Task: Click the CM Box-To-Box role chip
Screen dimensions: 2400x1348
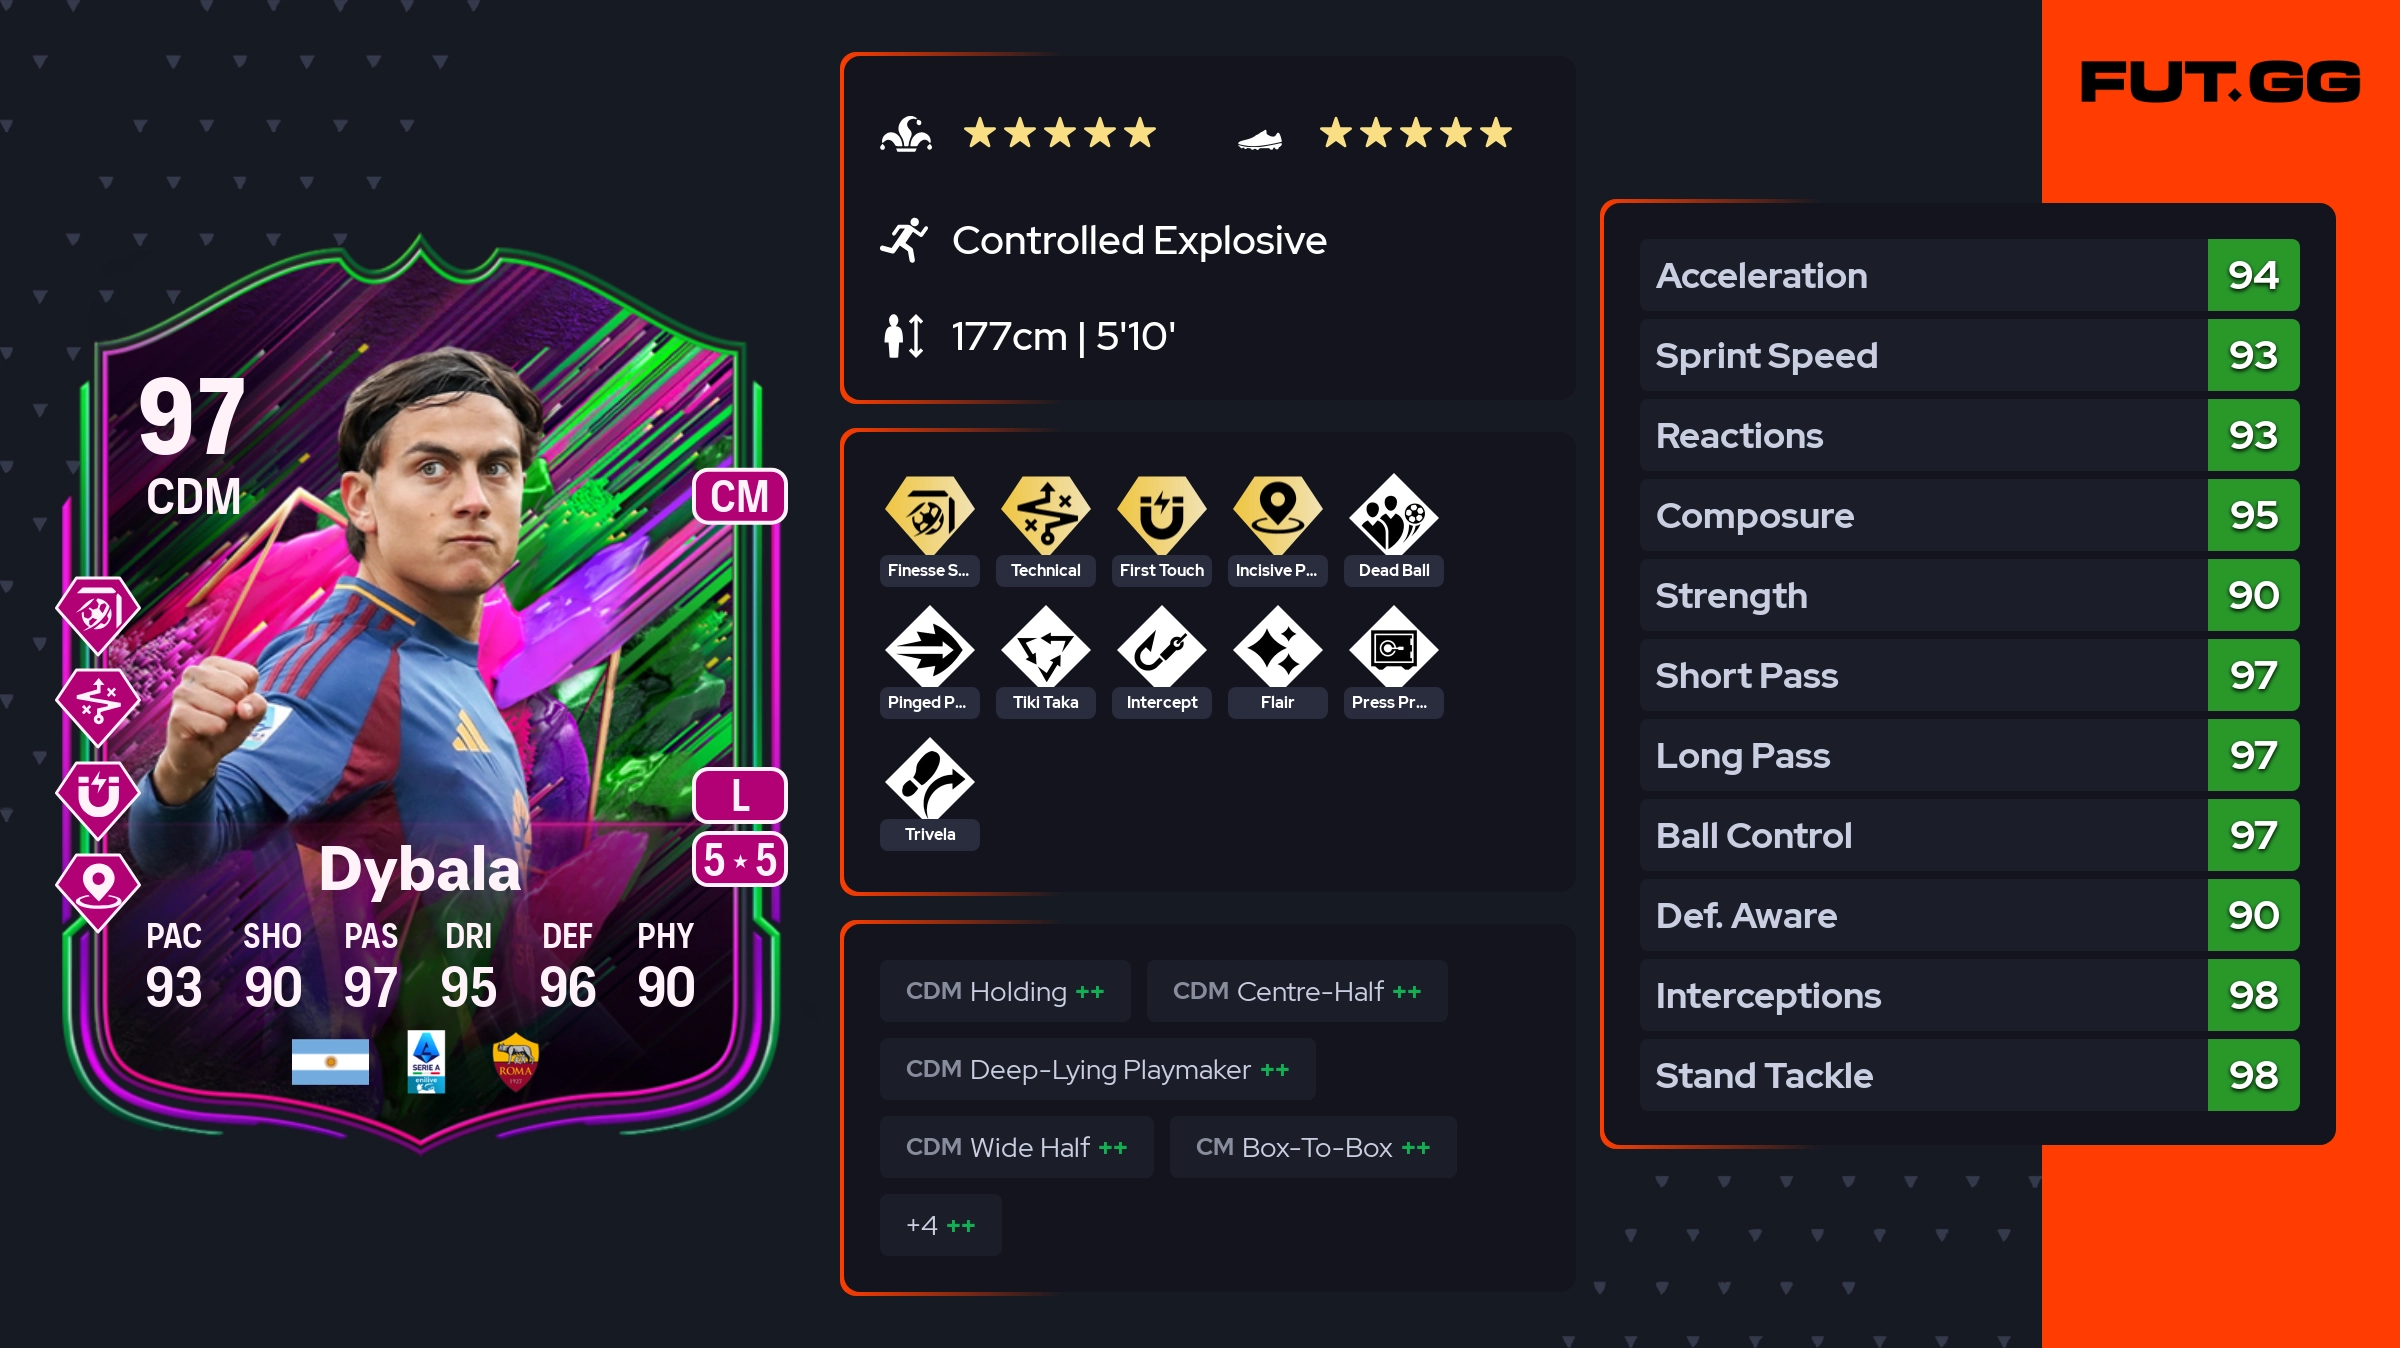Action: [1313, 1147]
